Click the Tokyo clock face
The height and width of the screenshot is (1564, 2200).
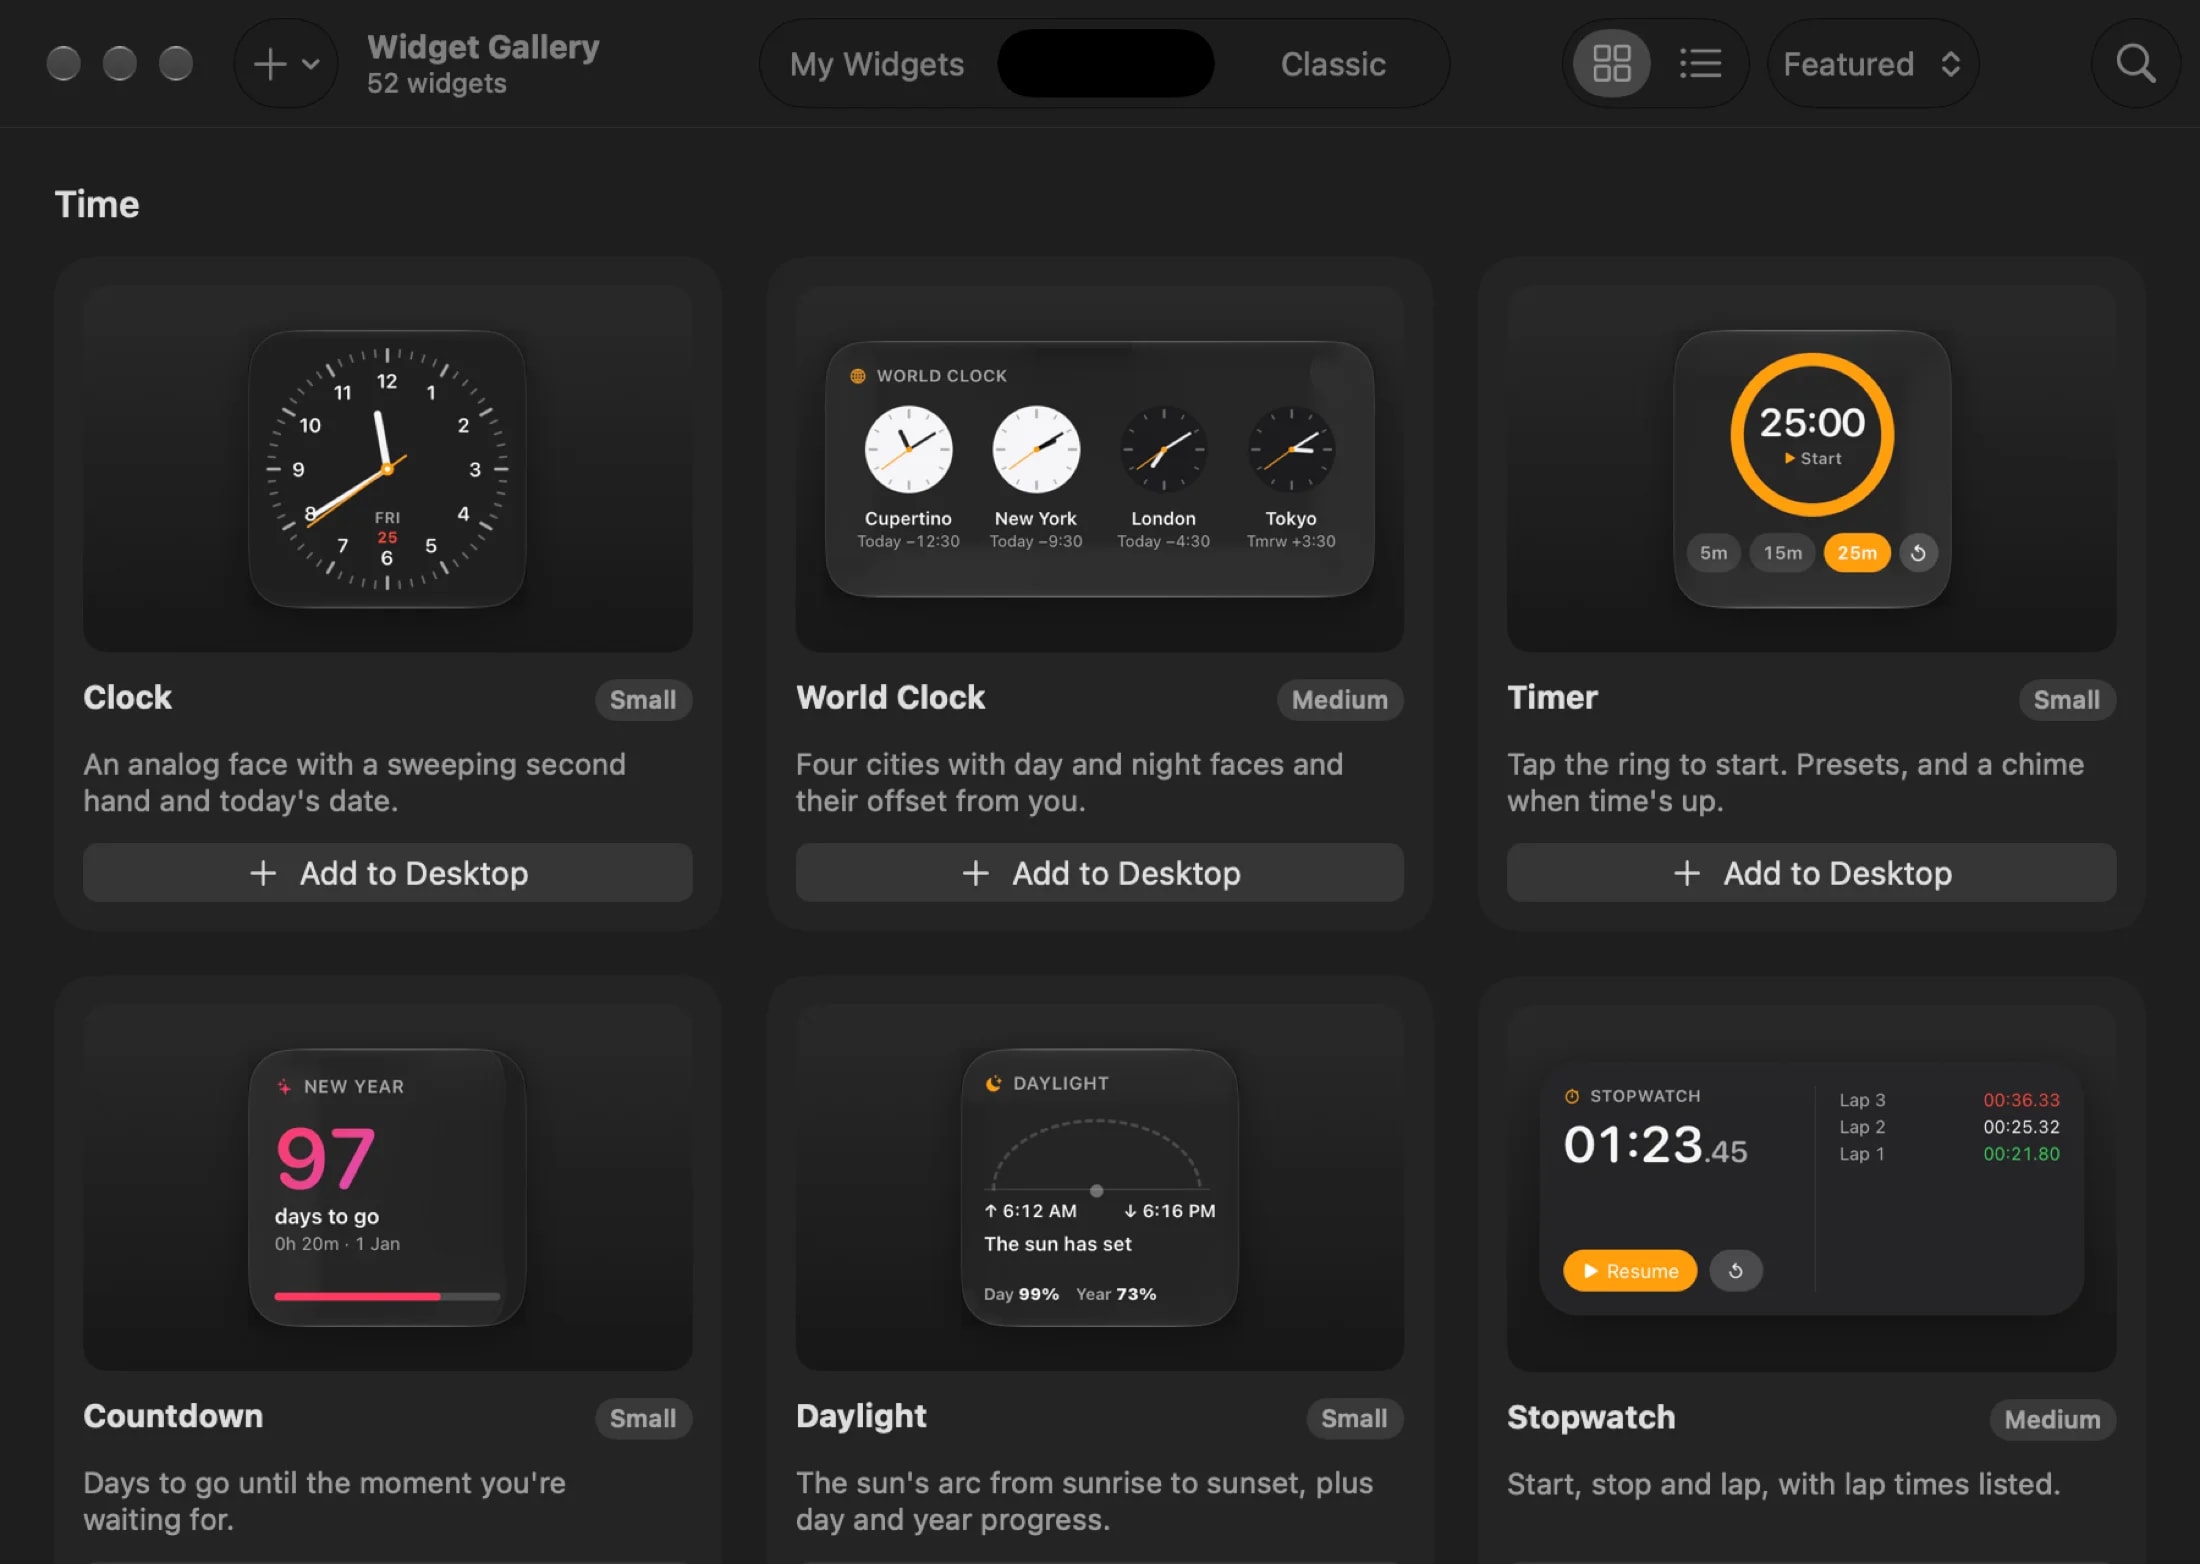coord(1291,449)
